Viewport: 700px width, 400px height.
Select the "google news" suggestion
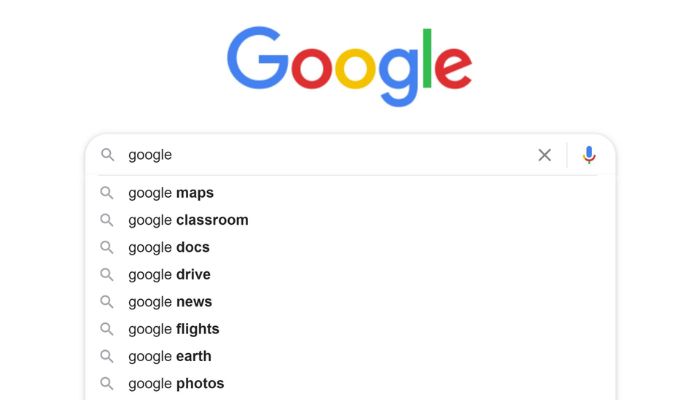(170, 302)
